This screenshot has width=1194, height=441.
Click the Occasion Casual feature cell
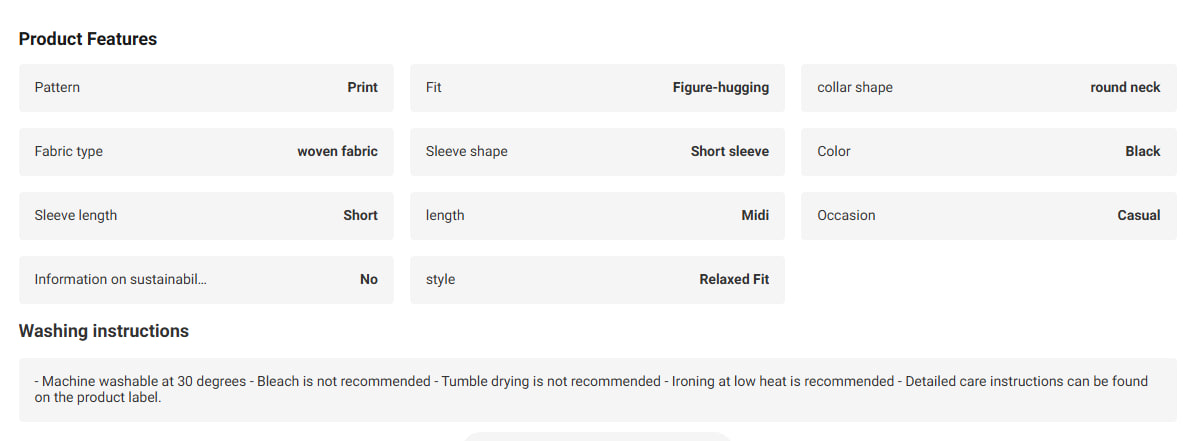[988, 216]
